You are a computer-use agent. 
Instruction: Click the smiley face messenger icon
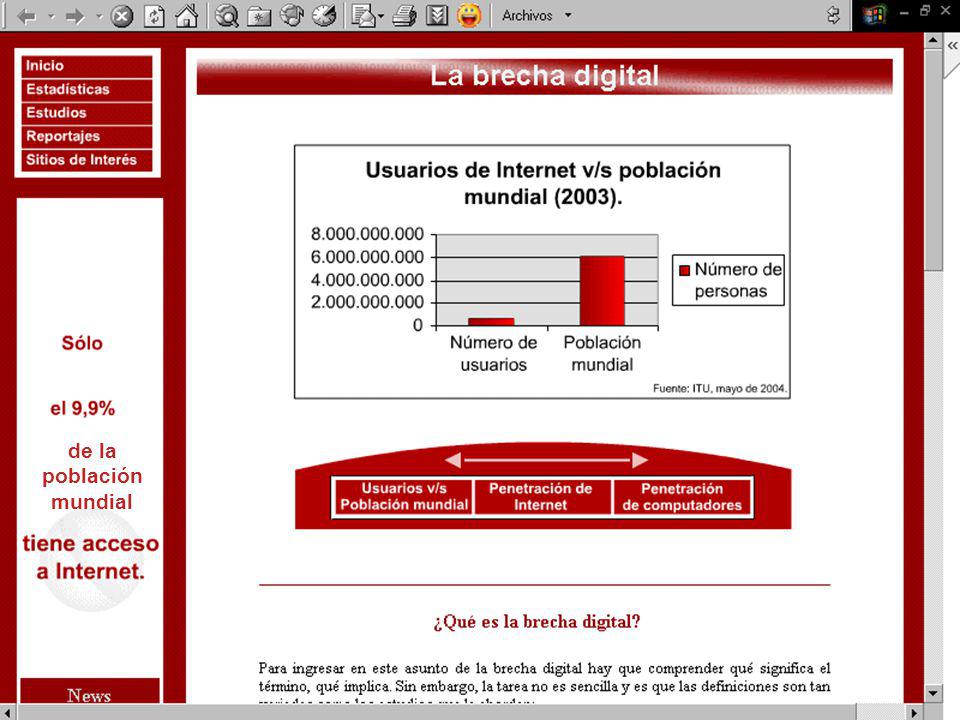[x=469, y=16]
